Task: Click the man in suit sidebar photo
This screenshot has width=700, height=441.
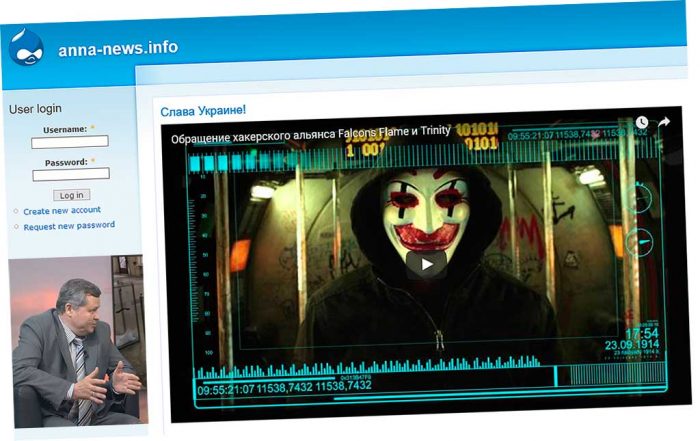Action: pos(77,340)
